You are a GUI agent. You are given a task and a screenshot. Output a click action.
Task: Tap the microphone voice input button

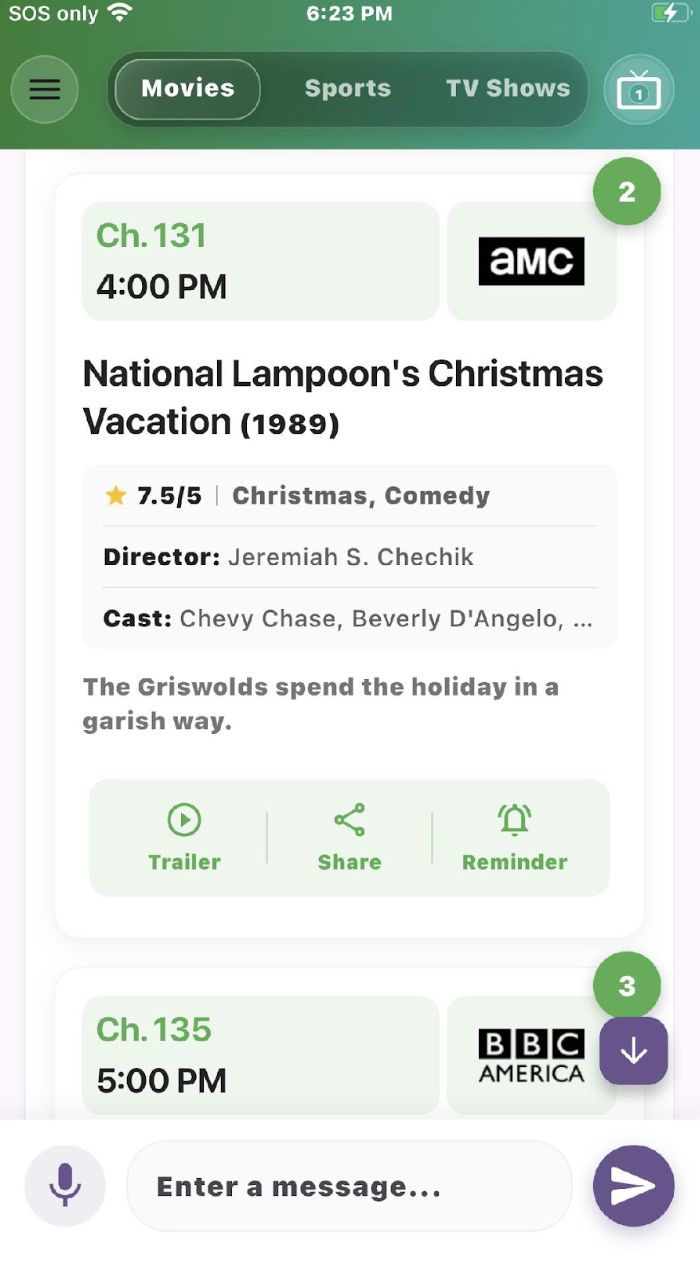pyautogui.click(x=65, y=1186)
